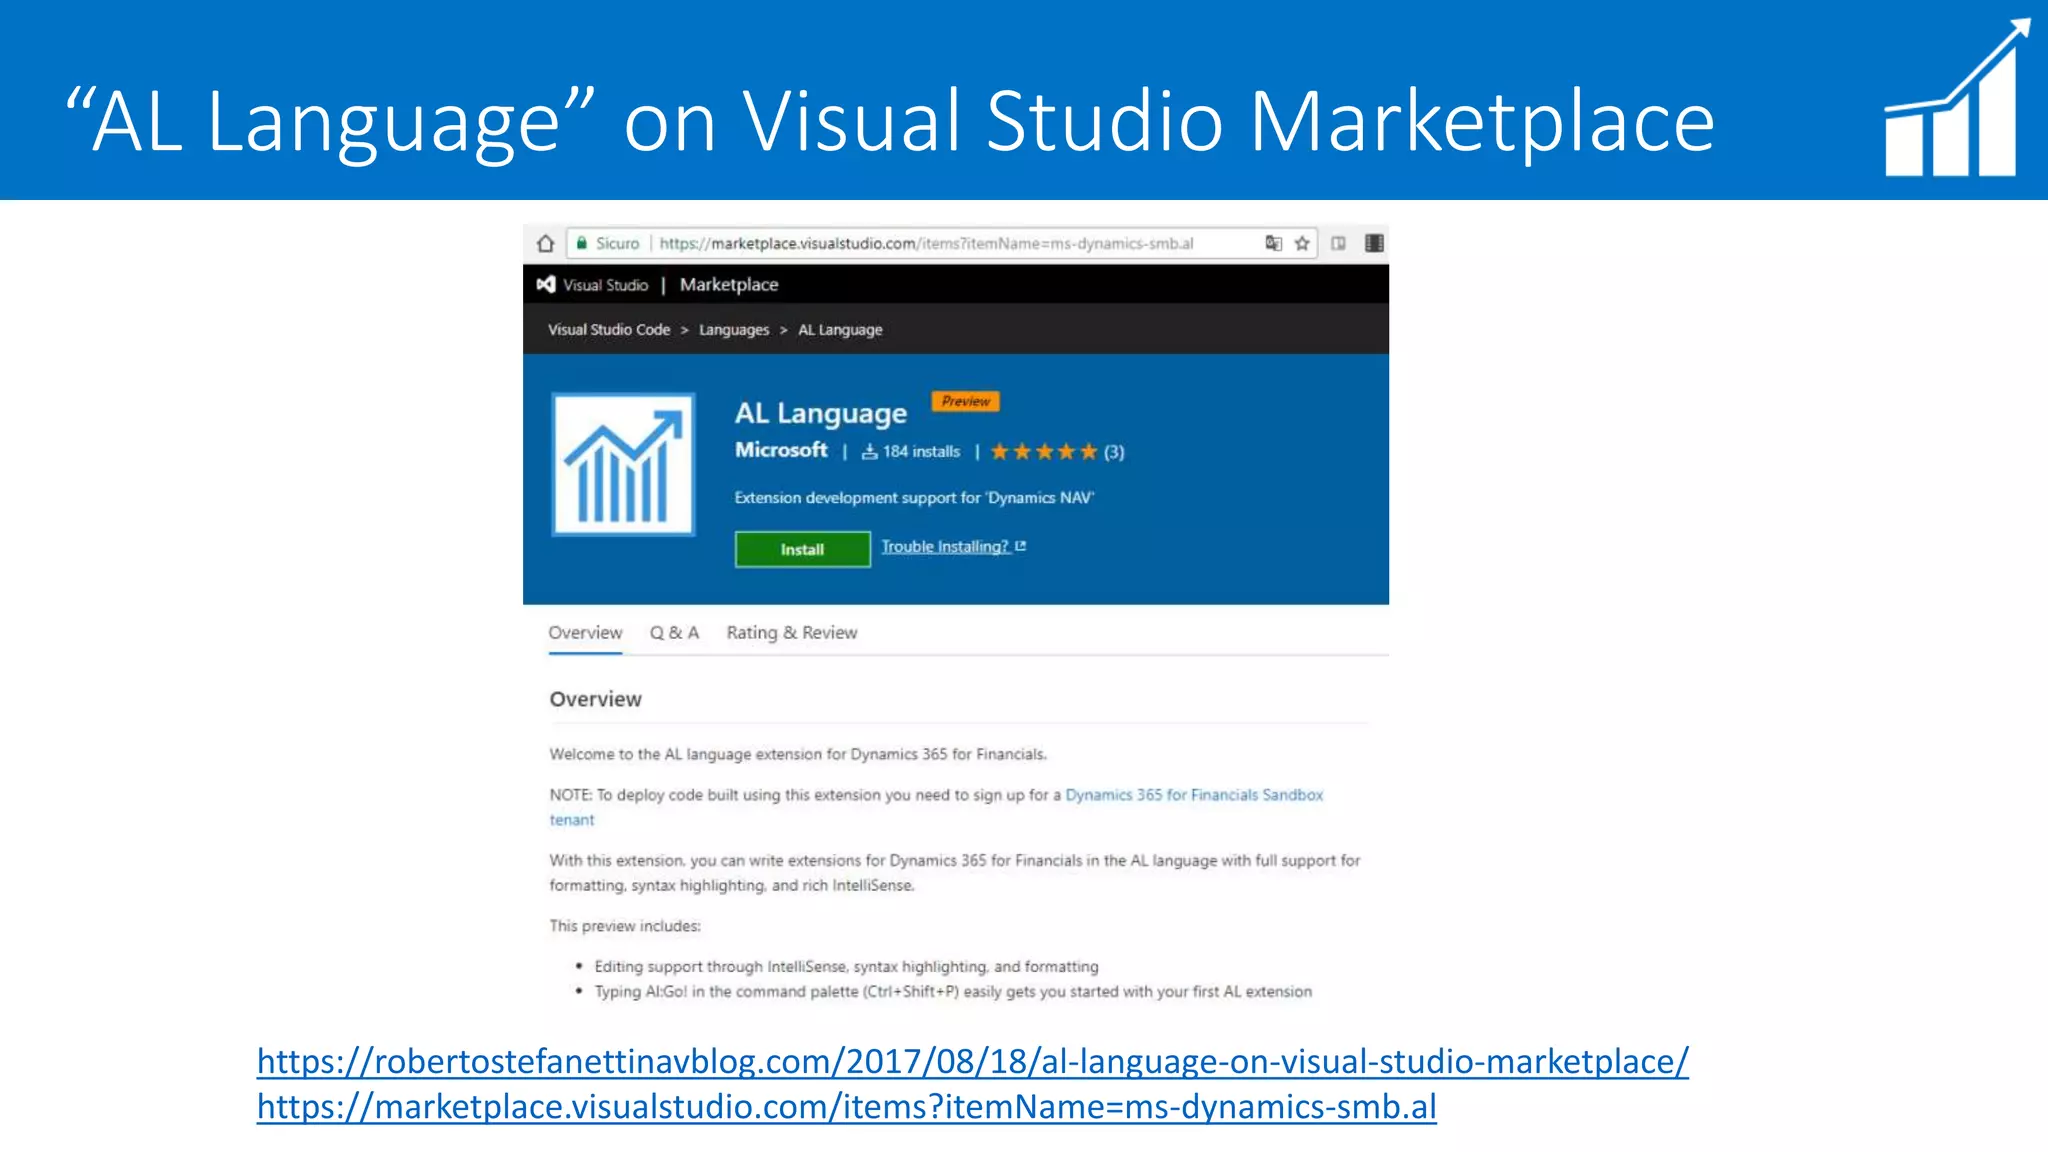This screenshot has height=1152, width=2048.
Task: Click the browser address bar URL
Action: point(926,243)
